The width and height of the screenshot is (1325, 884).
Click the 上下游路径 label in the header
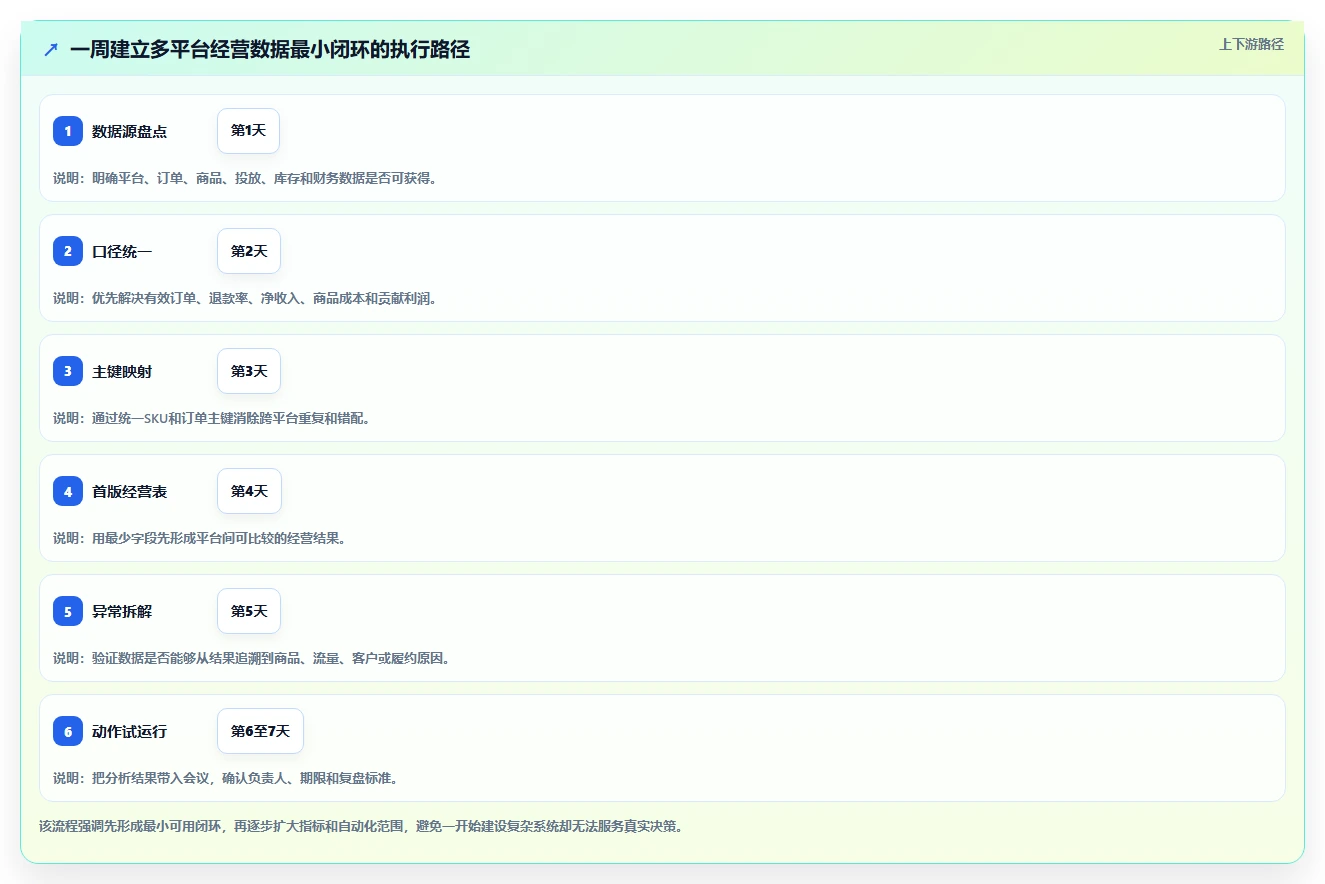(x=1251, y=44)
